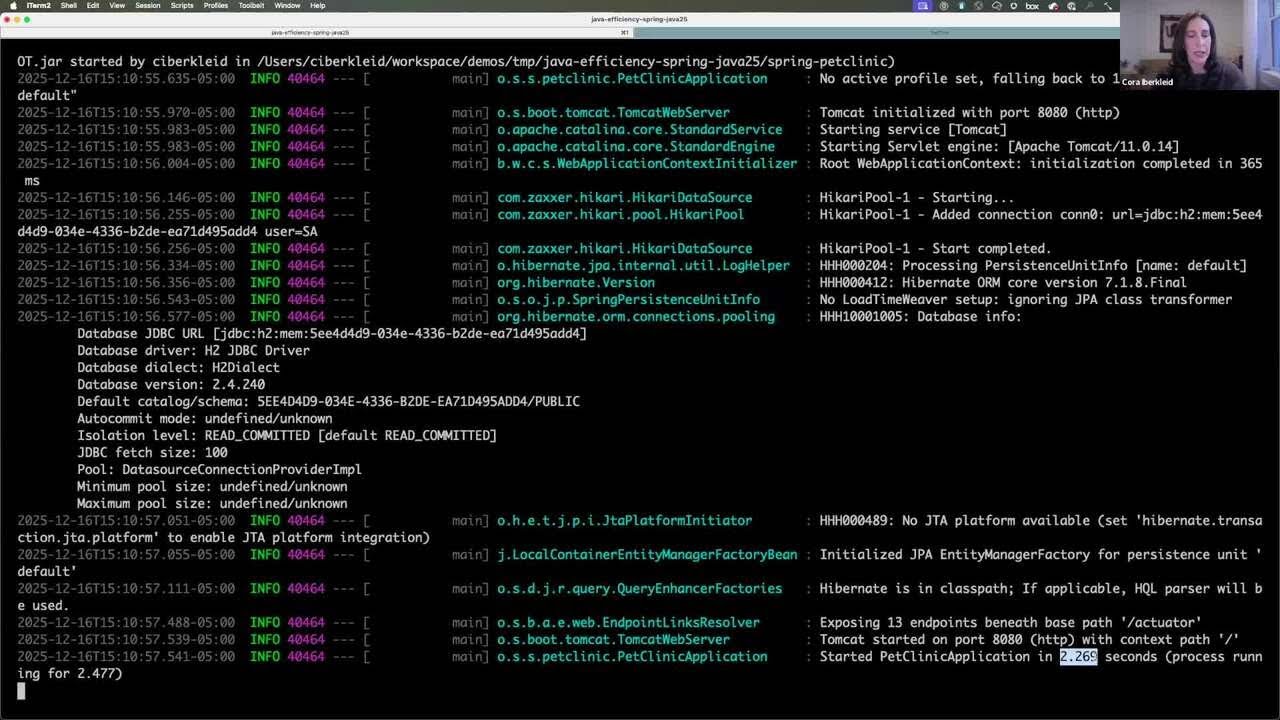Open the Edit menu
This screenshot has width=1280, height=720.
(92, 5)
